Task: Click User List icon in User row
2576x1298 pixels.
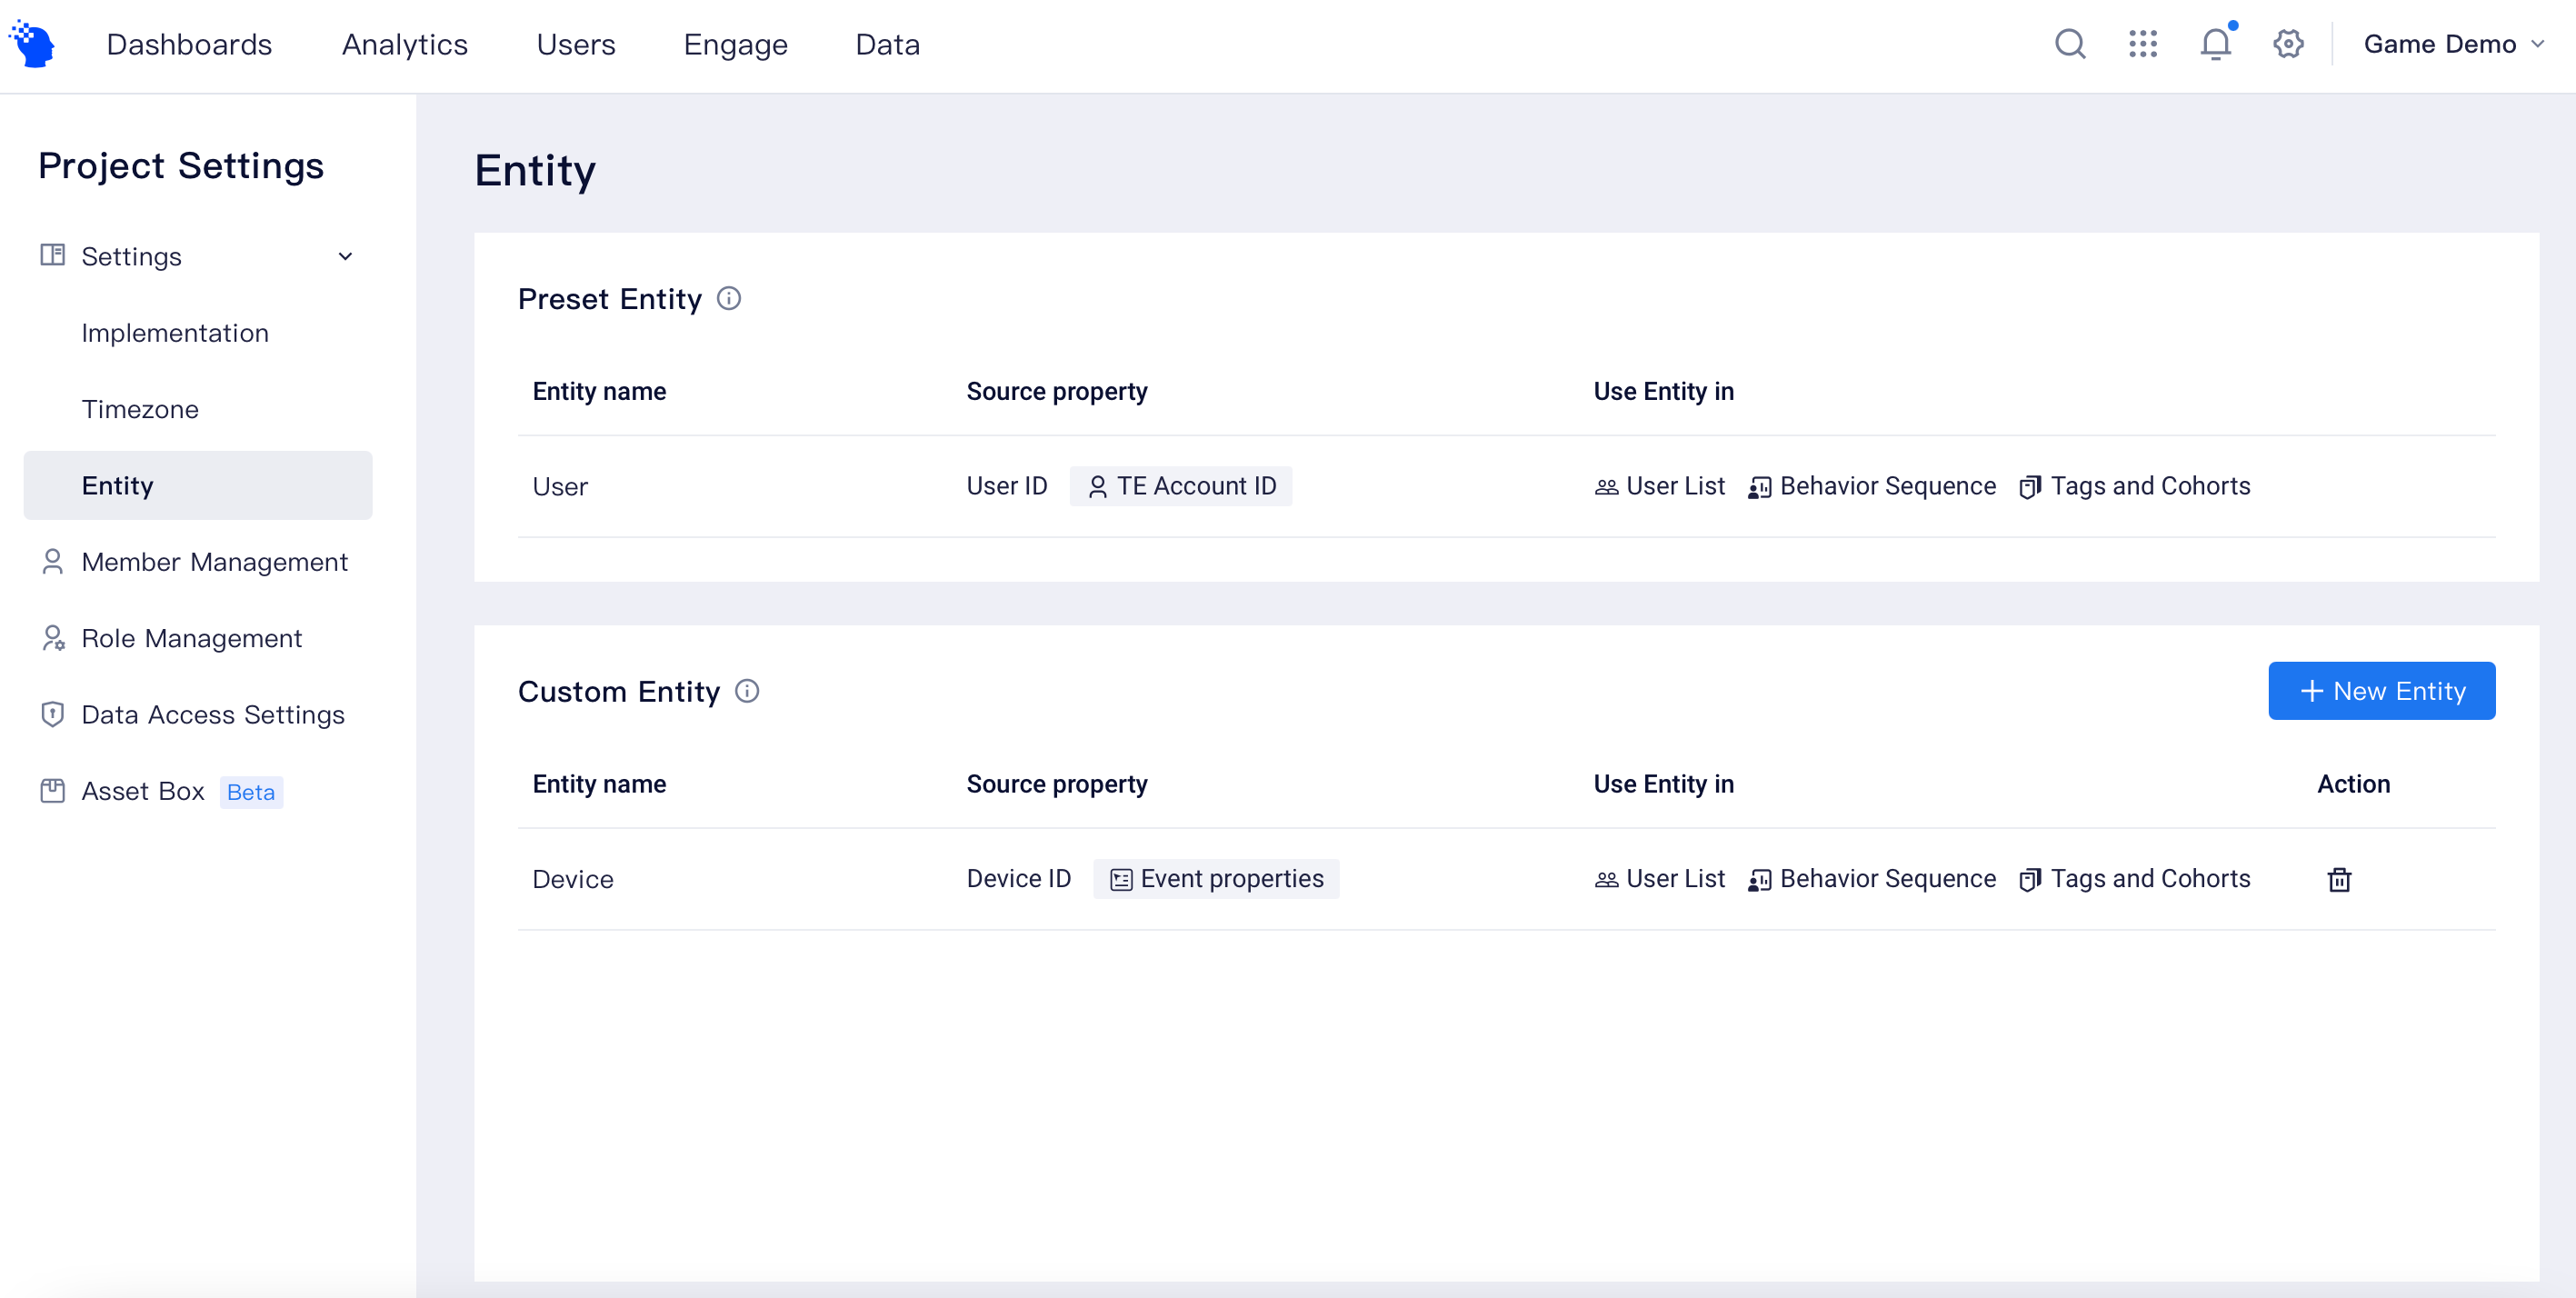Action: (1606, 487)
